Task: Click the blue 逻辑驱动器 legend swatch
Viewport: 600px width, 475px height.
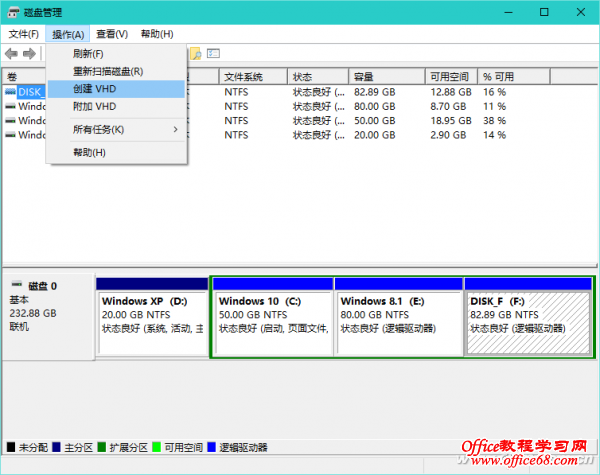Action: pos(211,447)
